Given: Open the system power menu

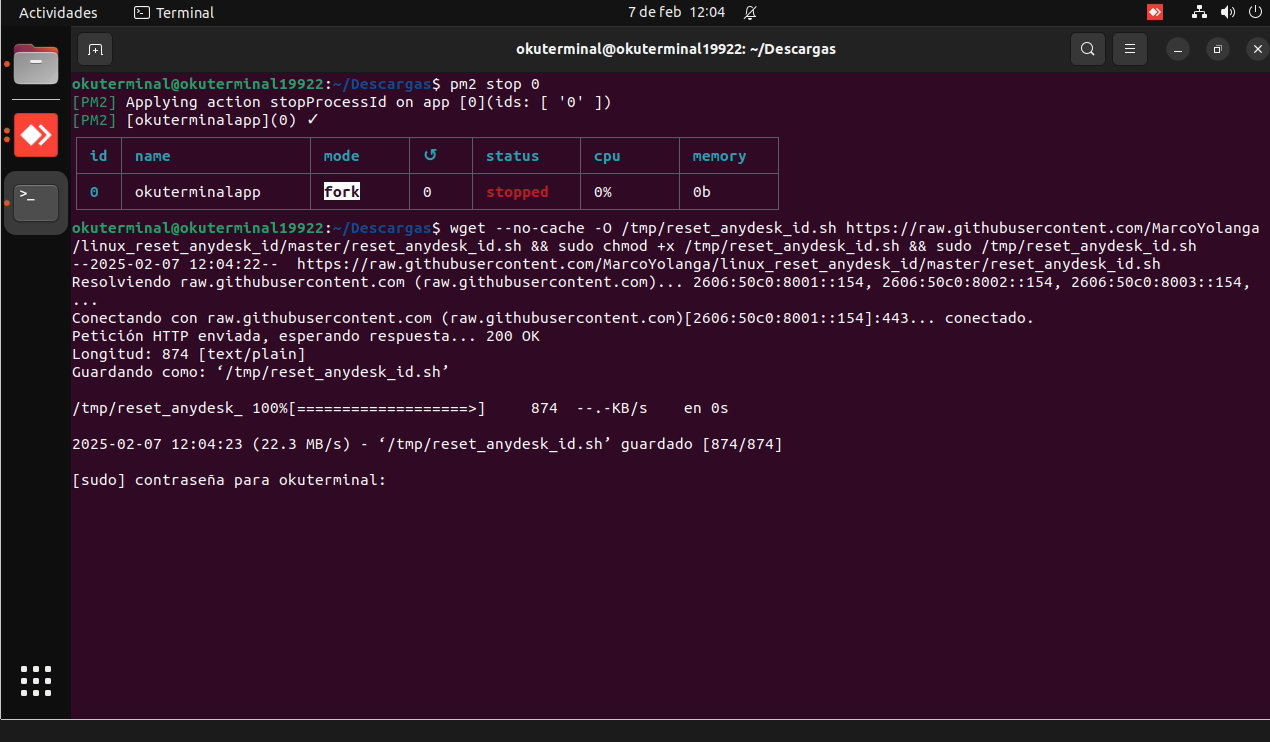Looking at the screenshot, I should tap(1254, 13).
